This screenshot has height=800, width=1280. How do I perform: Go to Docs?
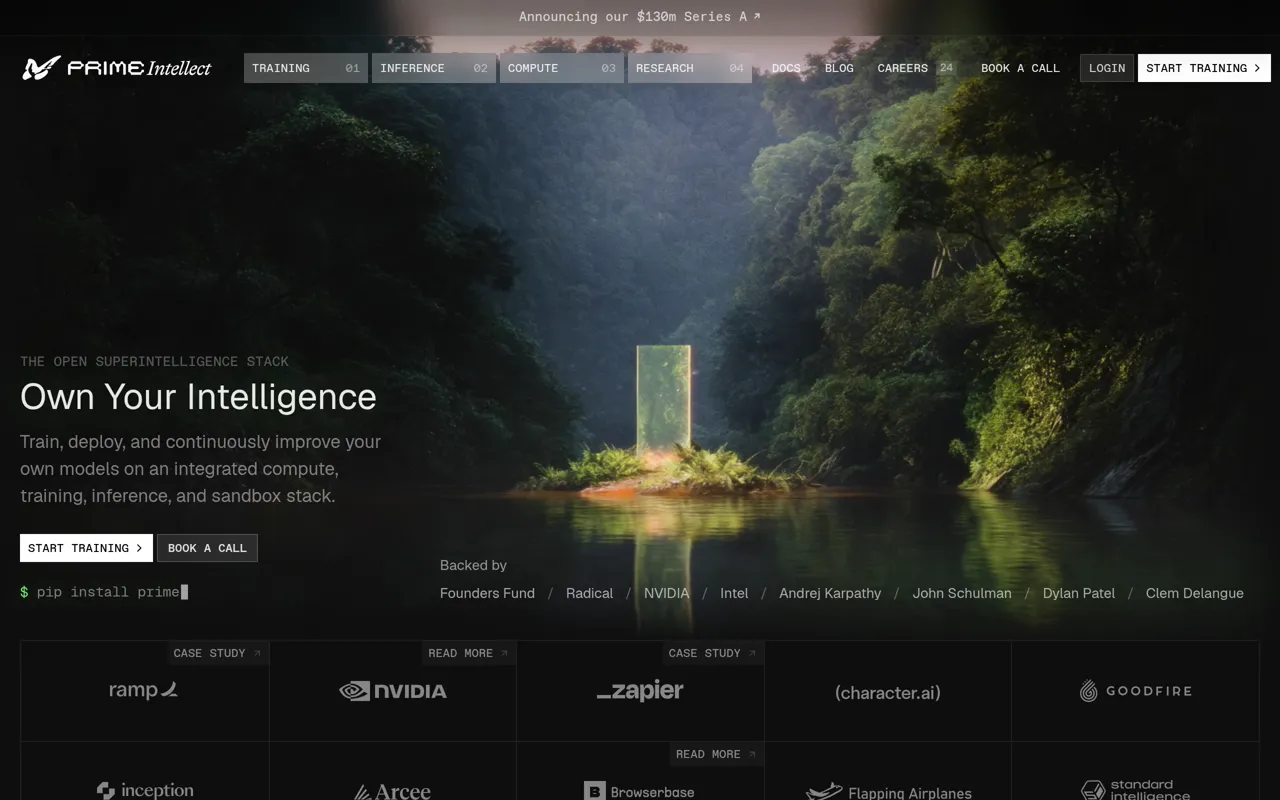tap(786, 68)
